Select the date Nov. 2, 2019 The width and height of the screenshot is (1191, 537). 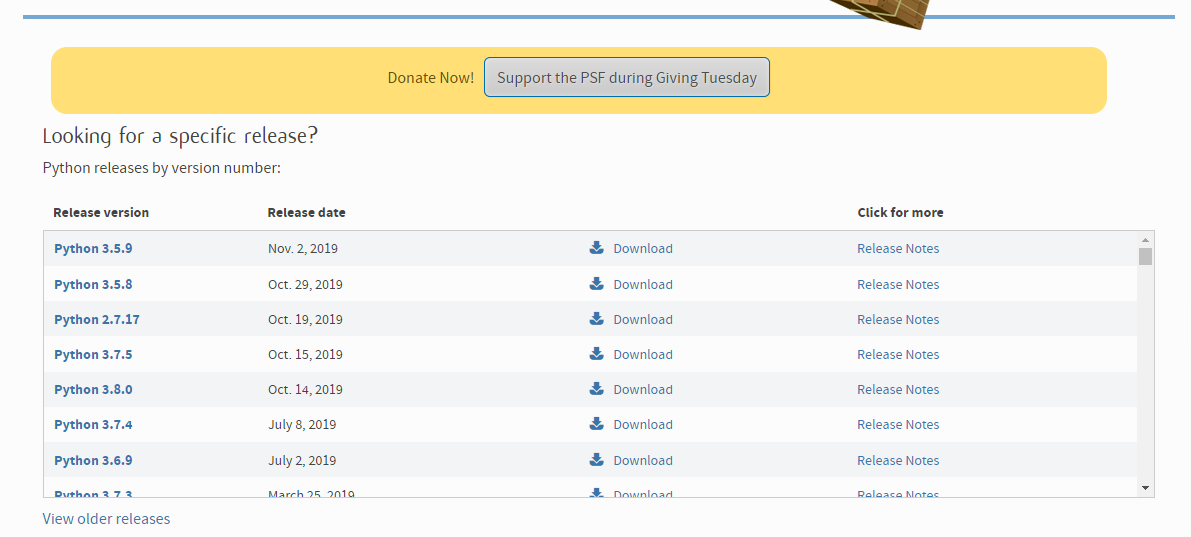[303, 248]
